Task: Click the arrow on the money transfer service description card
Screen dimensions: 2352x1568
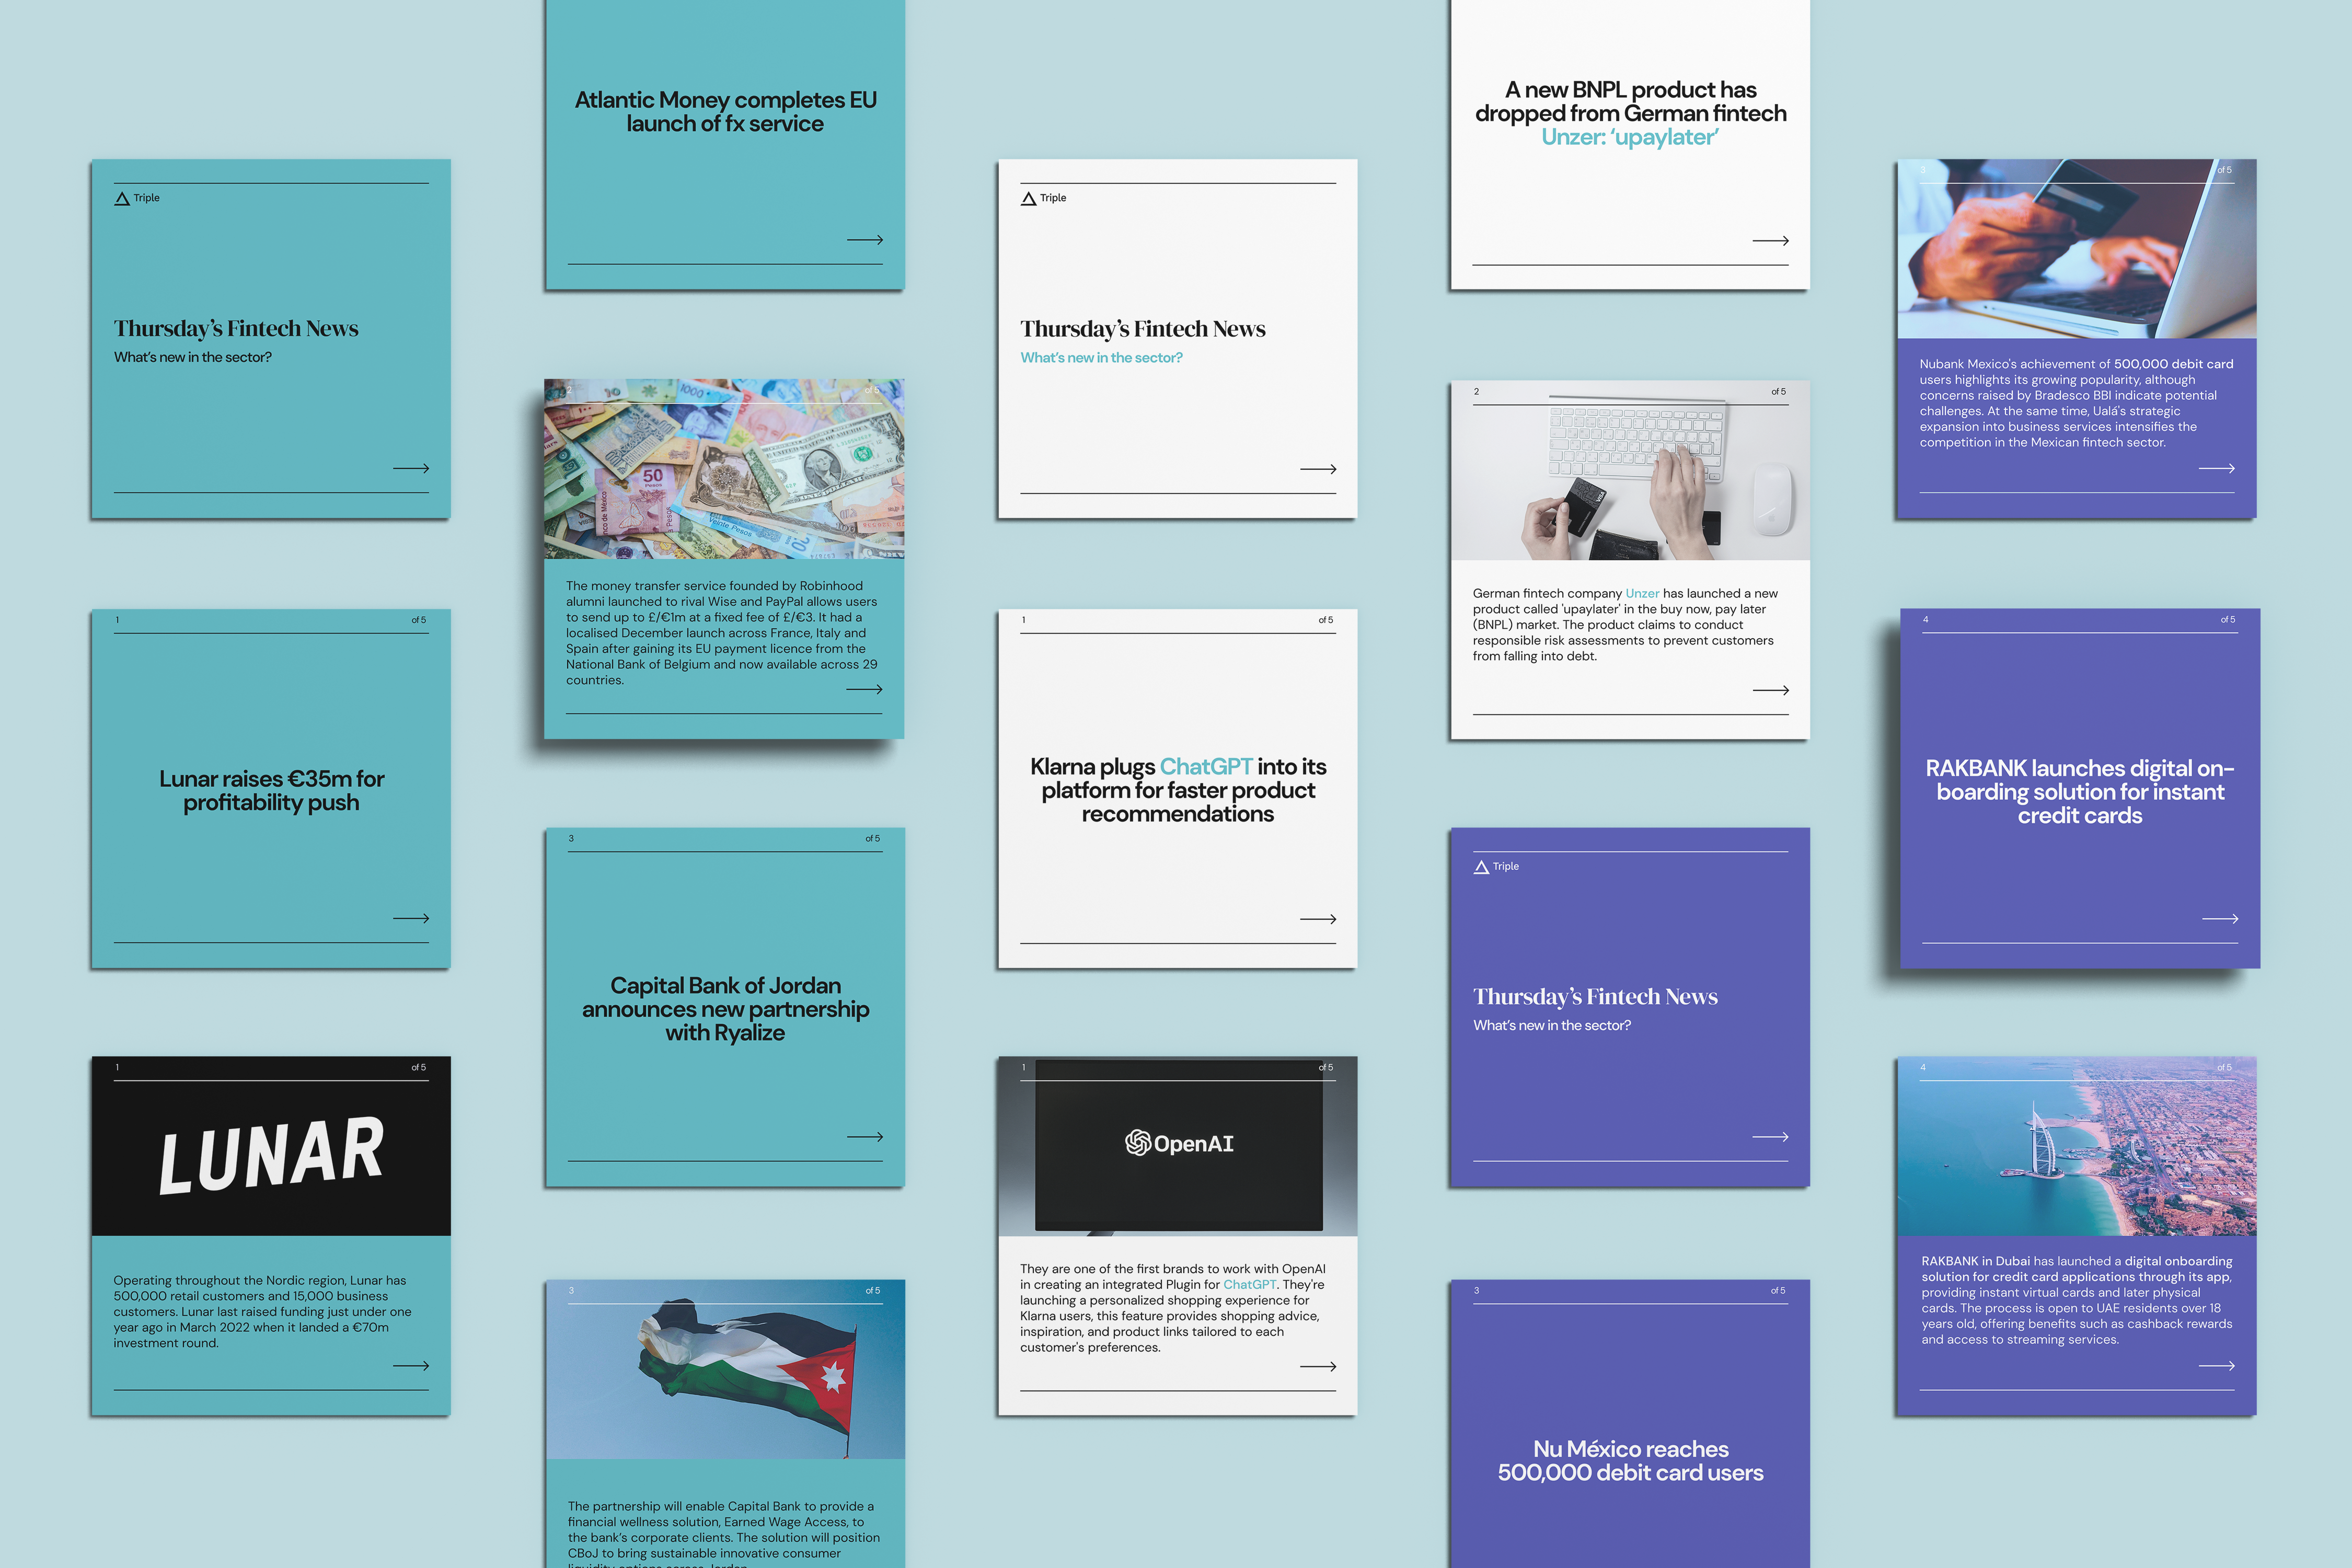Action: click(864, 689)
